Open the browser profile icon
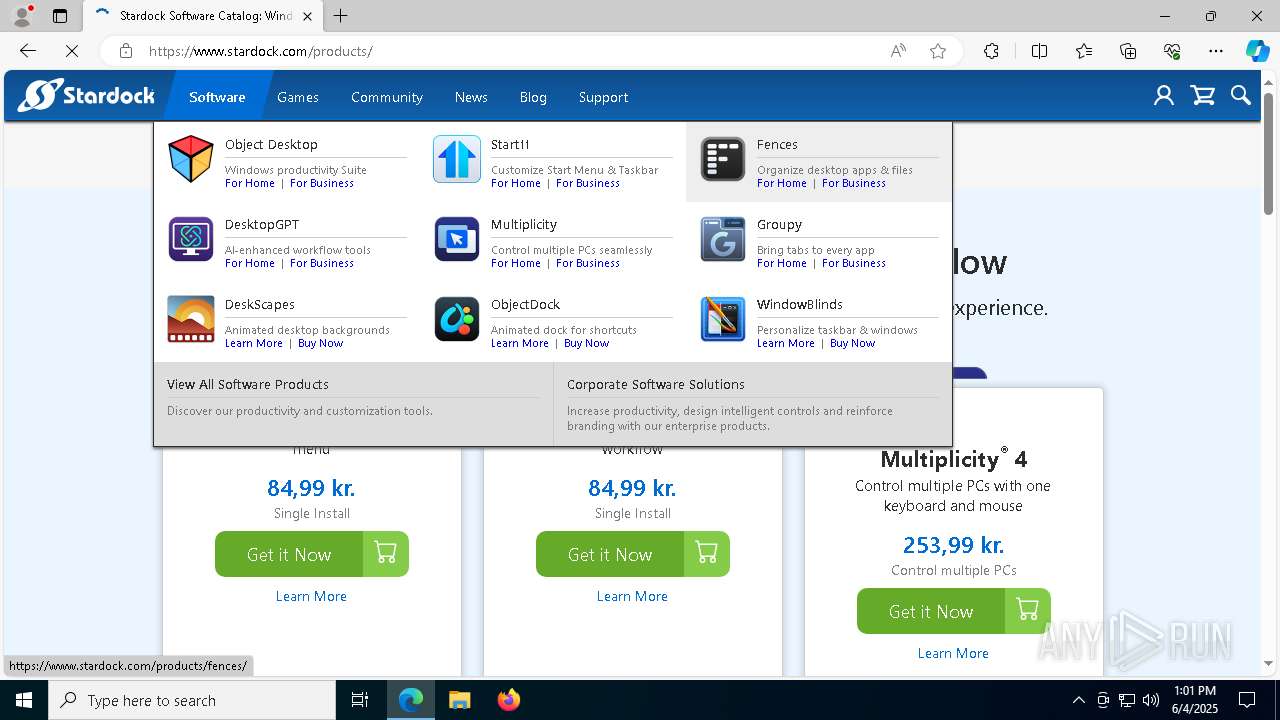The image size is (1280, 720). (22, 16)
